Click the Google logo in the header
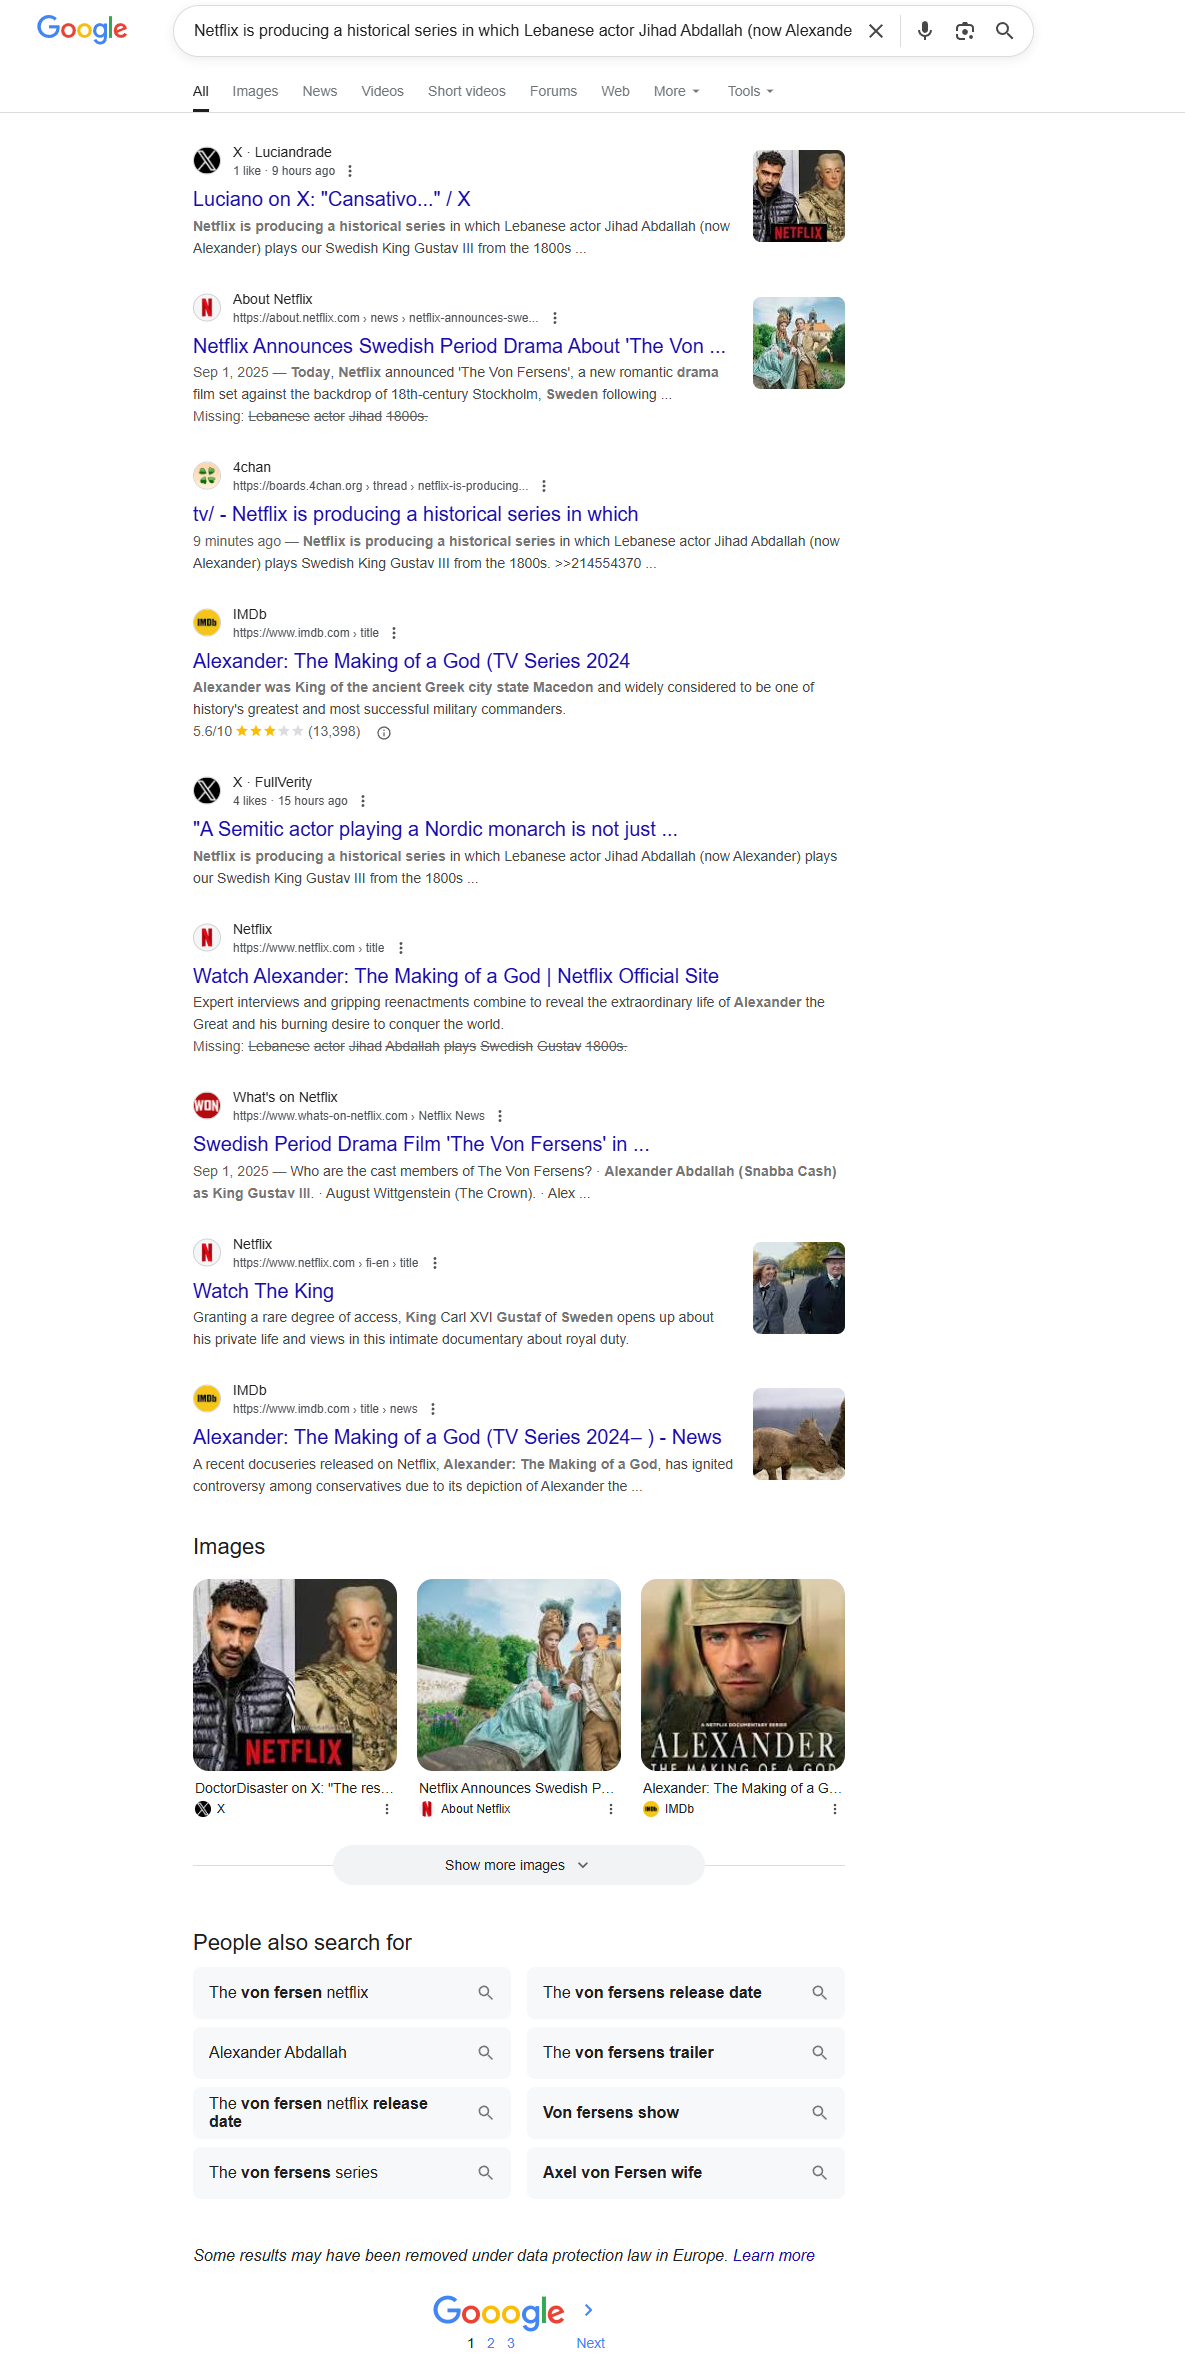The width and height of the screenshot is (1185, 2369). [82, 30]
